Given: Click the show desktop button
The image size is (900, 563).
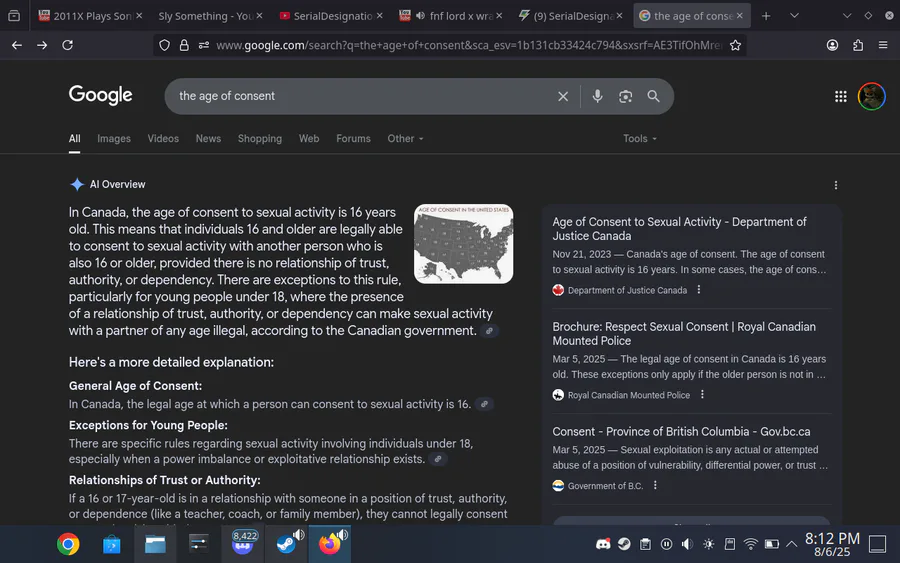Looking at the screenshot, I should pyautogui.click(x=878, y=544).
